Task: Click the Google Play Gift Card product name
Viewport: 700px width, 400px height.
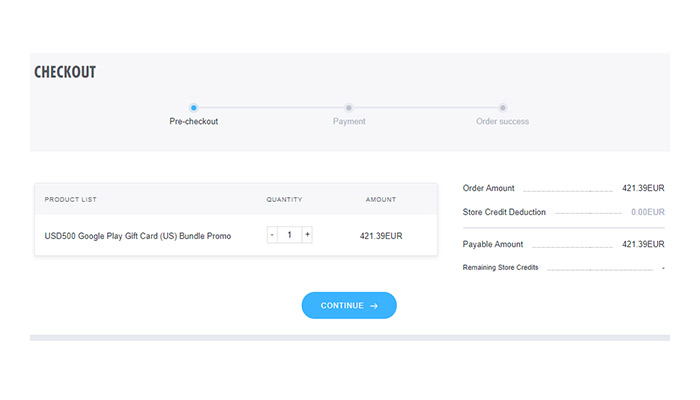Action: pyautogui.click(x=138, y=236)
